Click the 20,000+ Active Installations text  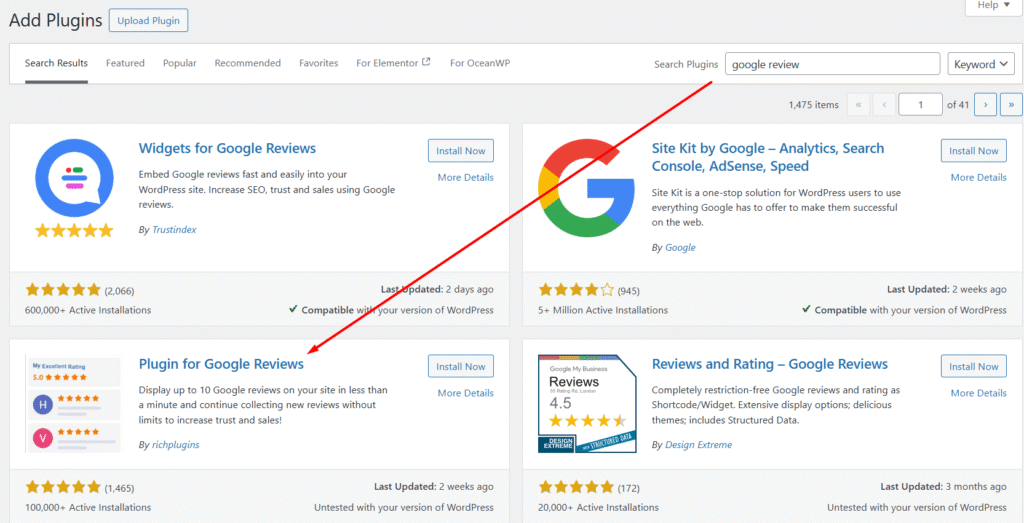point(598,507)
